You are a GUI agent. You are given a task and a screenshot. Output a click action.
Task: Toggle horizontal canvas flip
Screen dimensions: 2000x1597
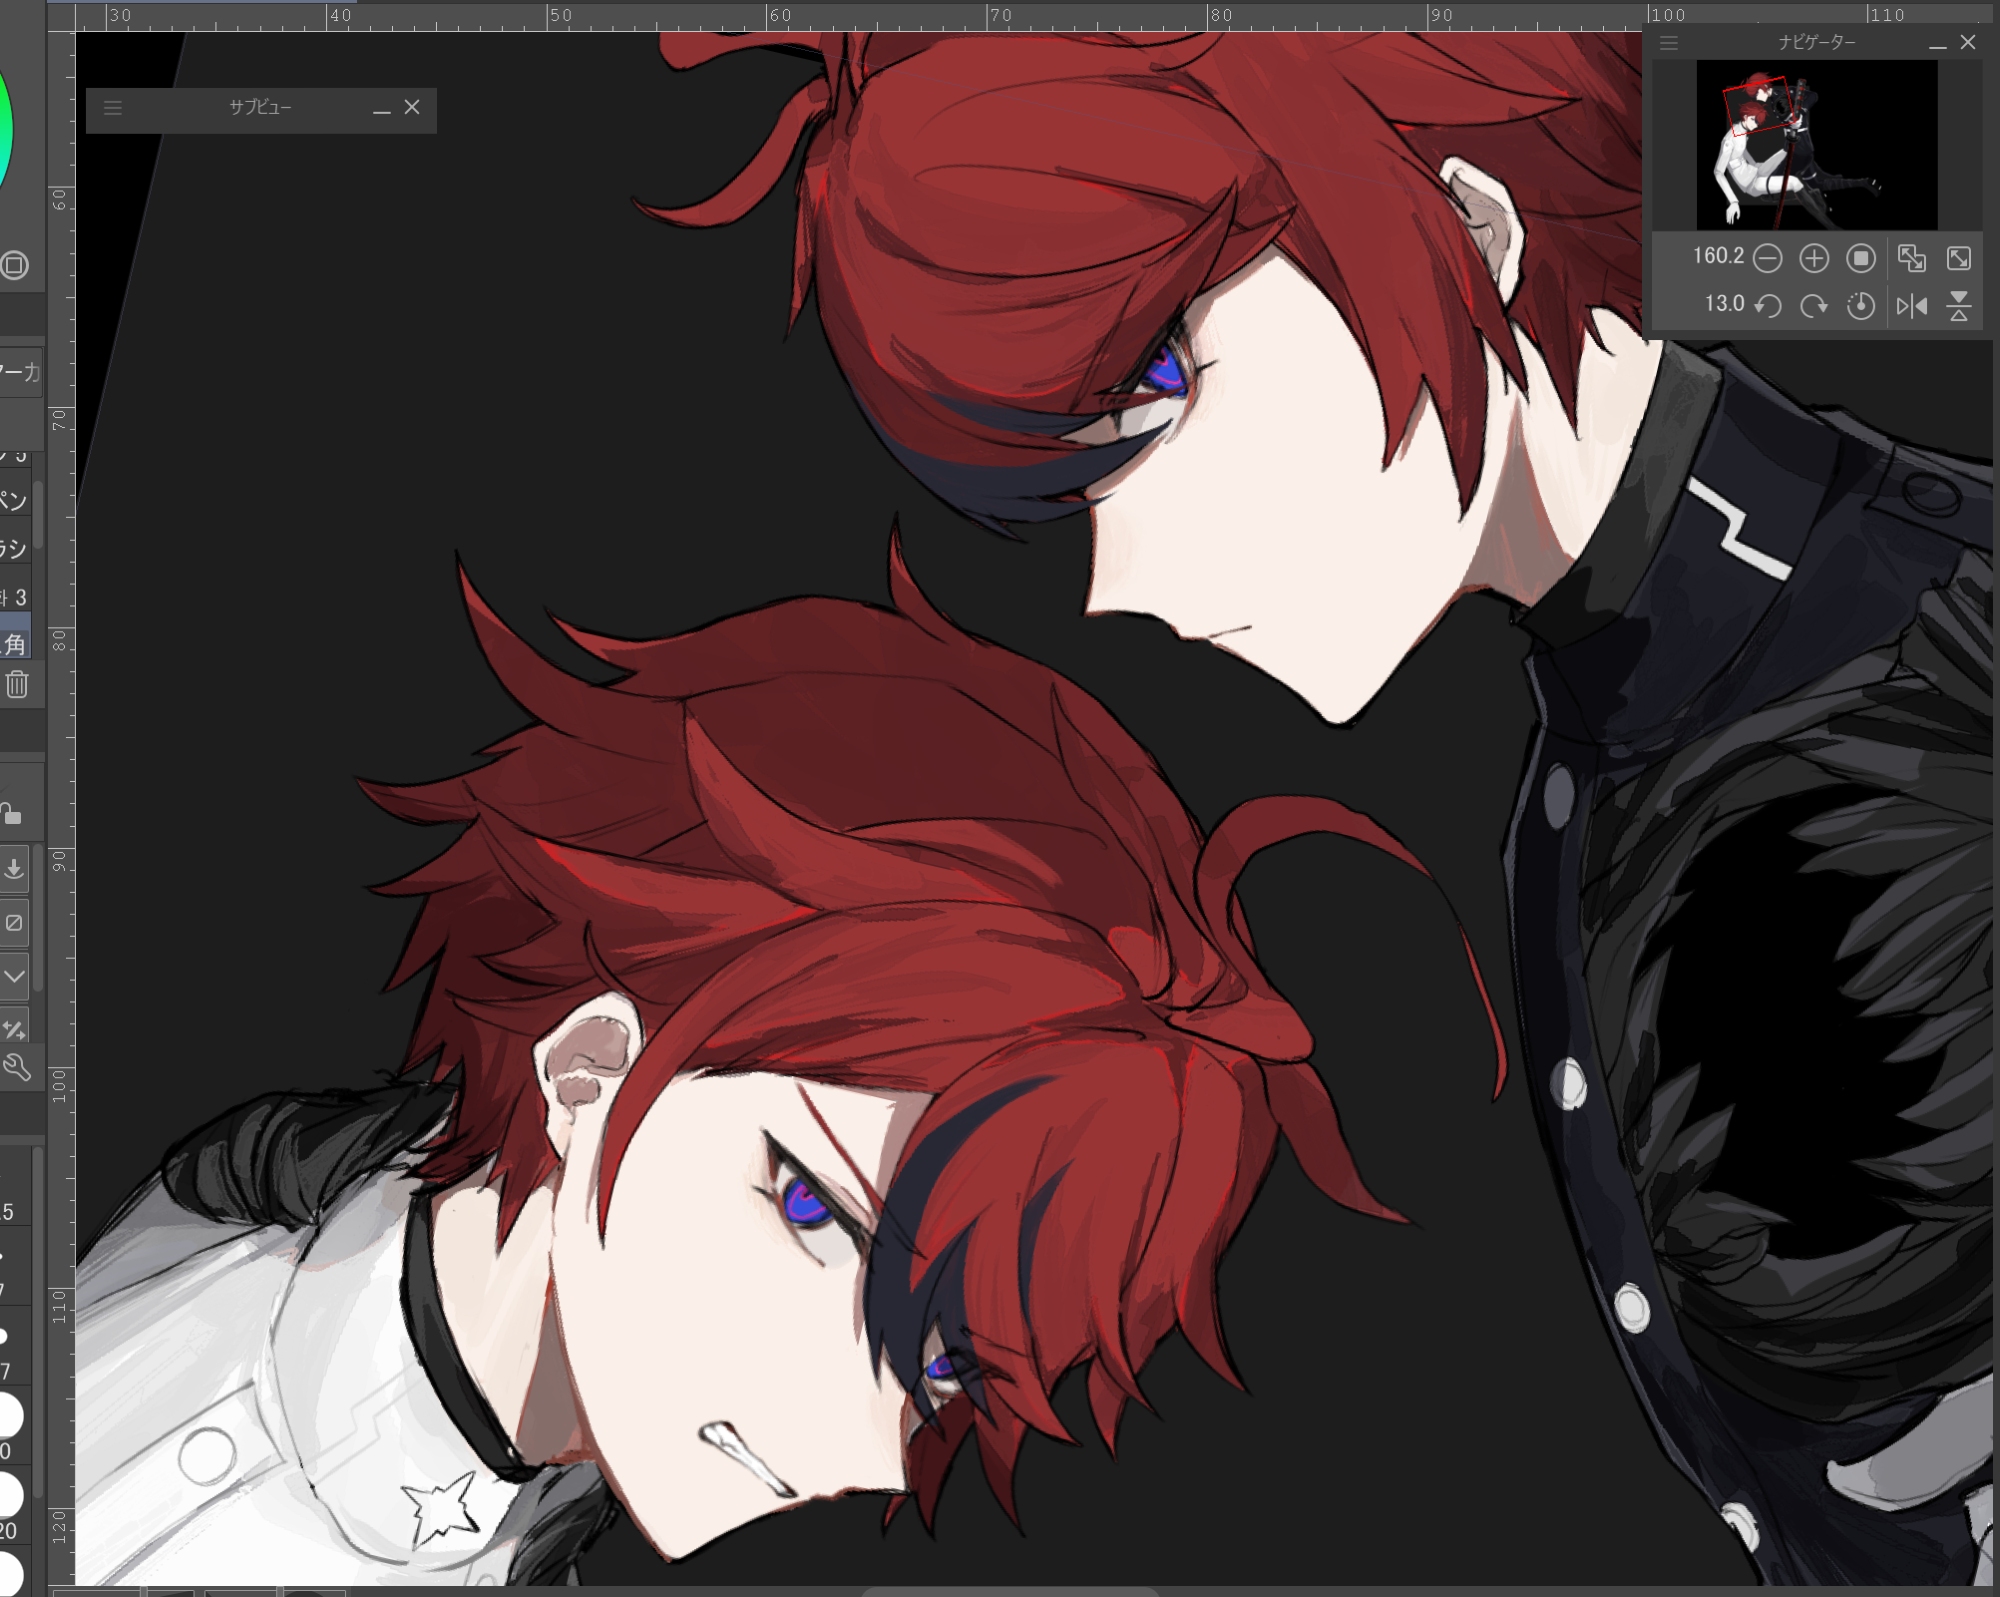click(x=1912, y=306)
